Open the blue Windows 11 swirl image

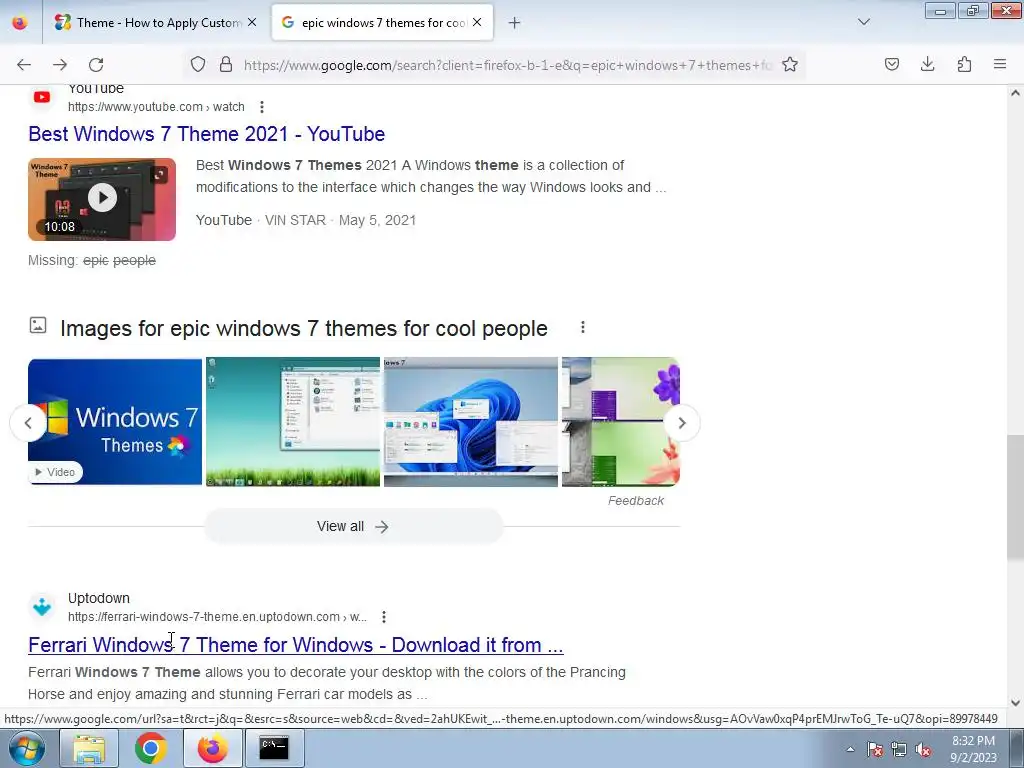pos(471,422)
